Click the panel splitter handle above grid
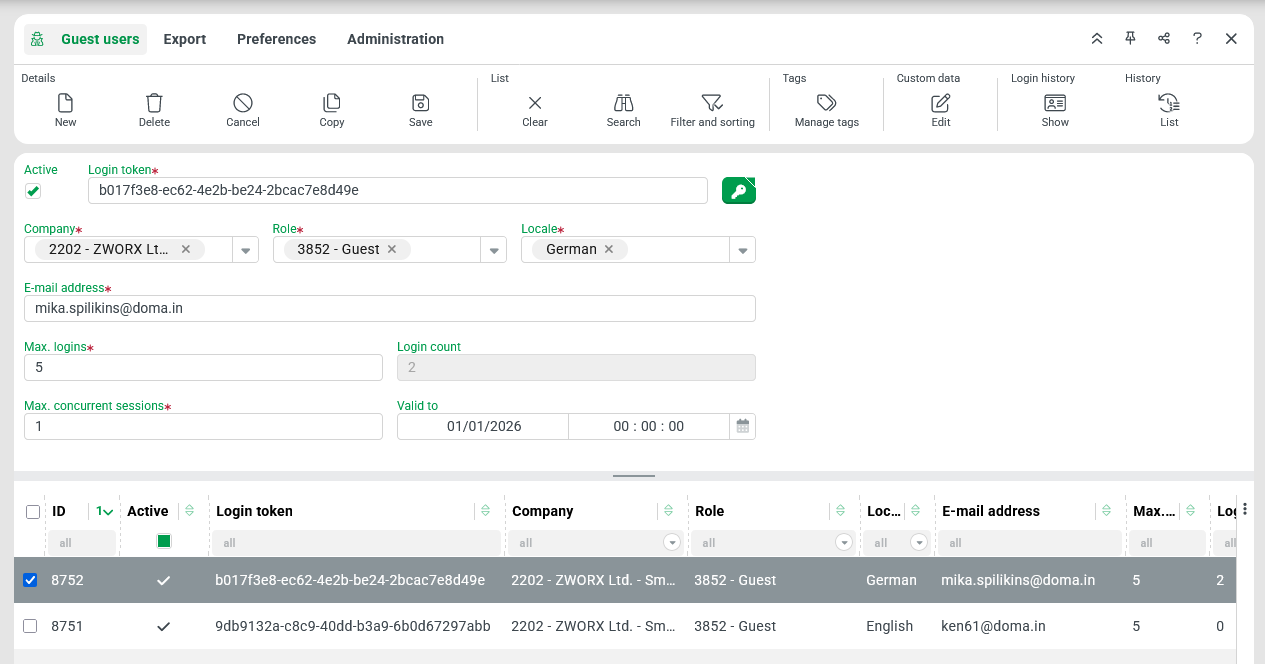 coord(634,476)
